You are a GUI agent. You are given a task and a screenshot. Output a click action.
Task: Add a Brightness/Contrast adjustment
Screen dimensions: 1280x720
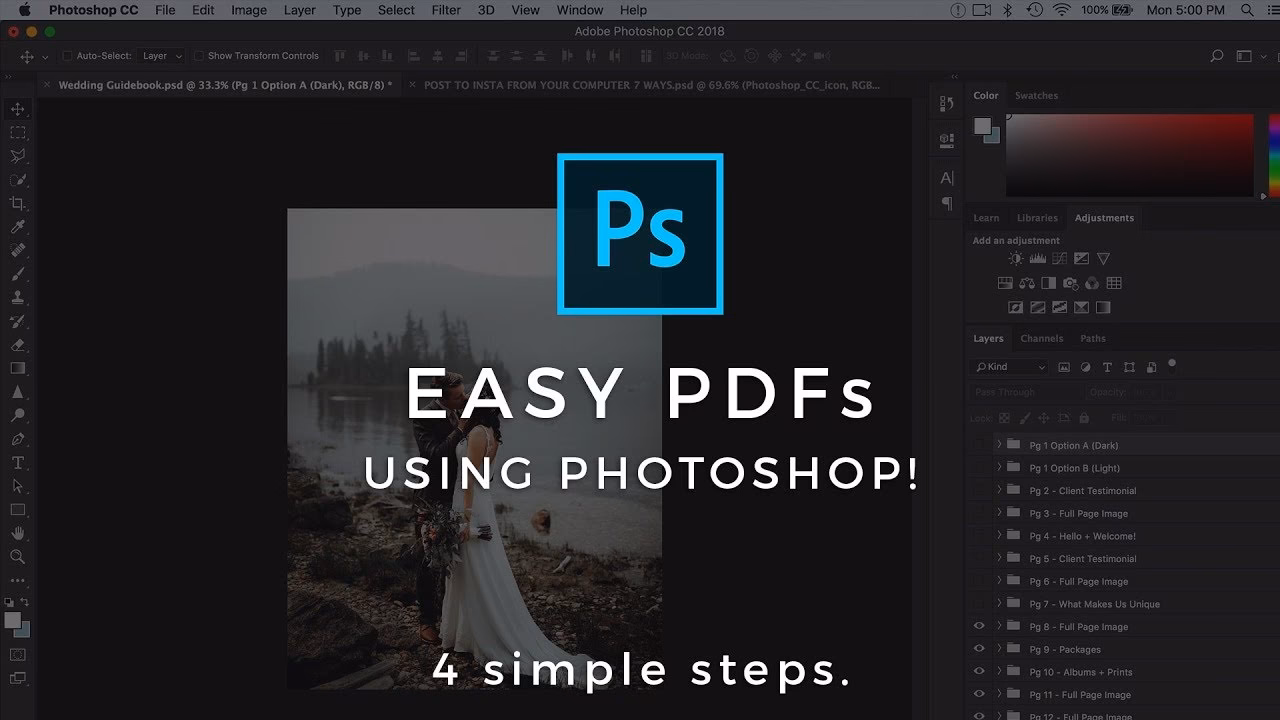tap(1015, 258)
